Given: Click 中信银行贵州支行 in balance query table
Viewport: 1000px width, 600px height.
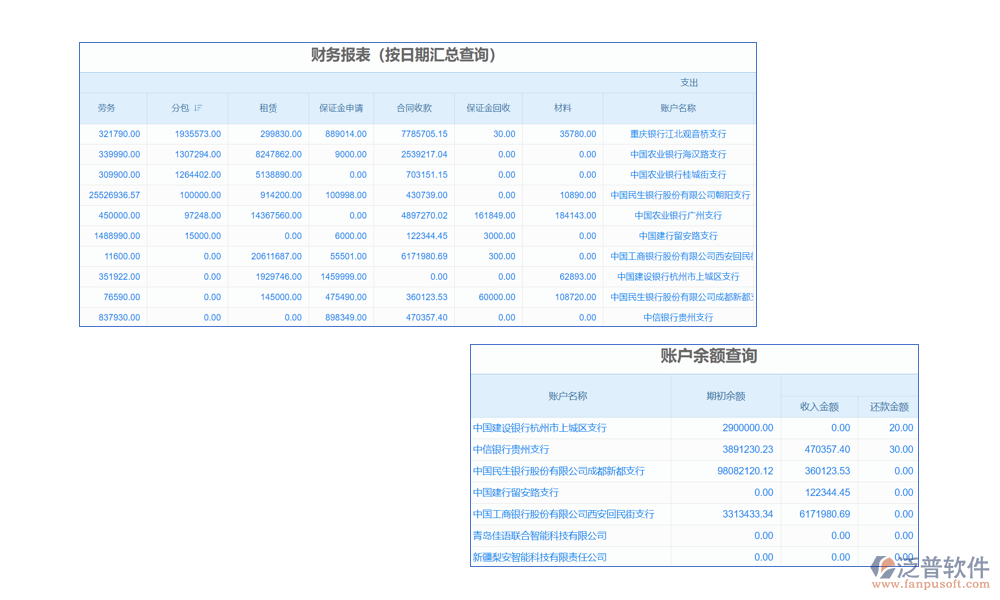Looking at the screenshot, I should pos(511,450).
